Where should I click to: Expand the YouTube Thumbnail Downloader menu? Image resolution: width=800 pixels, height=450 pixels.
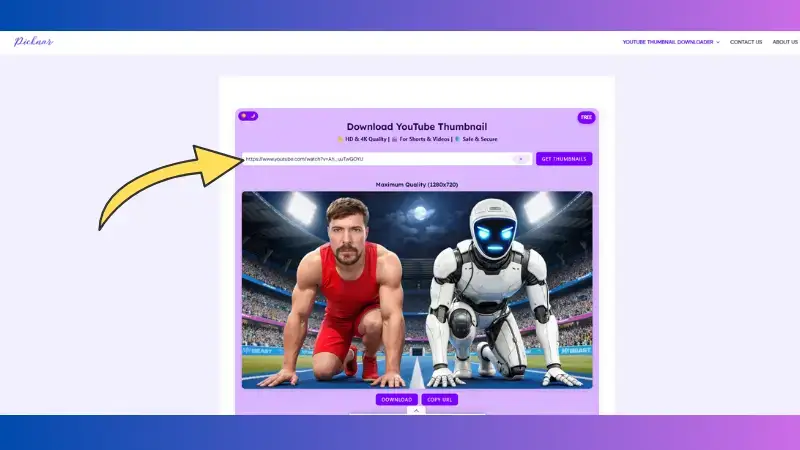pyautogui.click(x=668, y=42)
